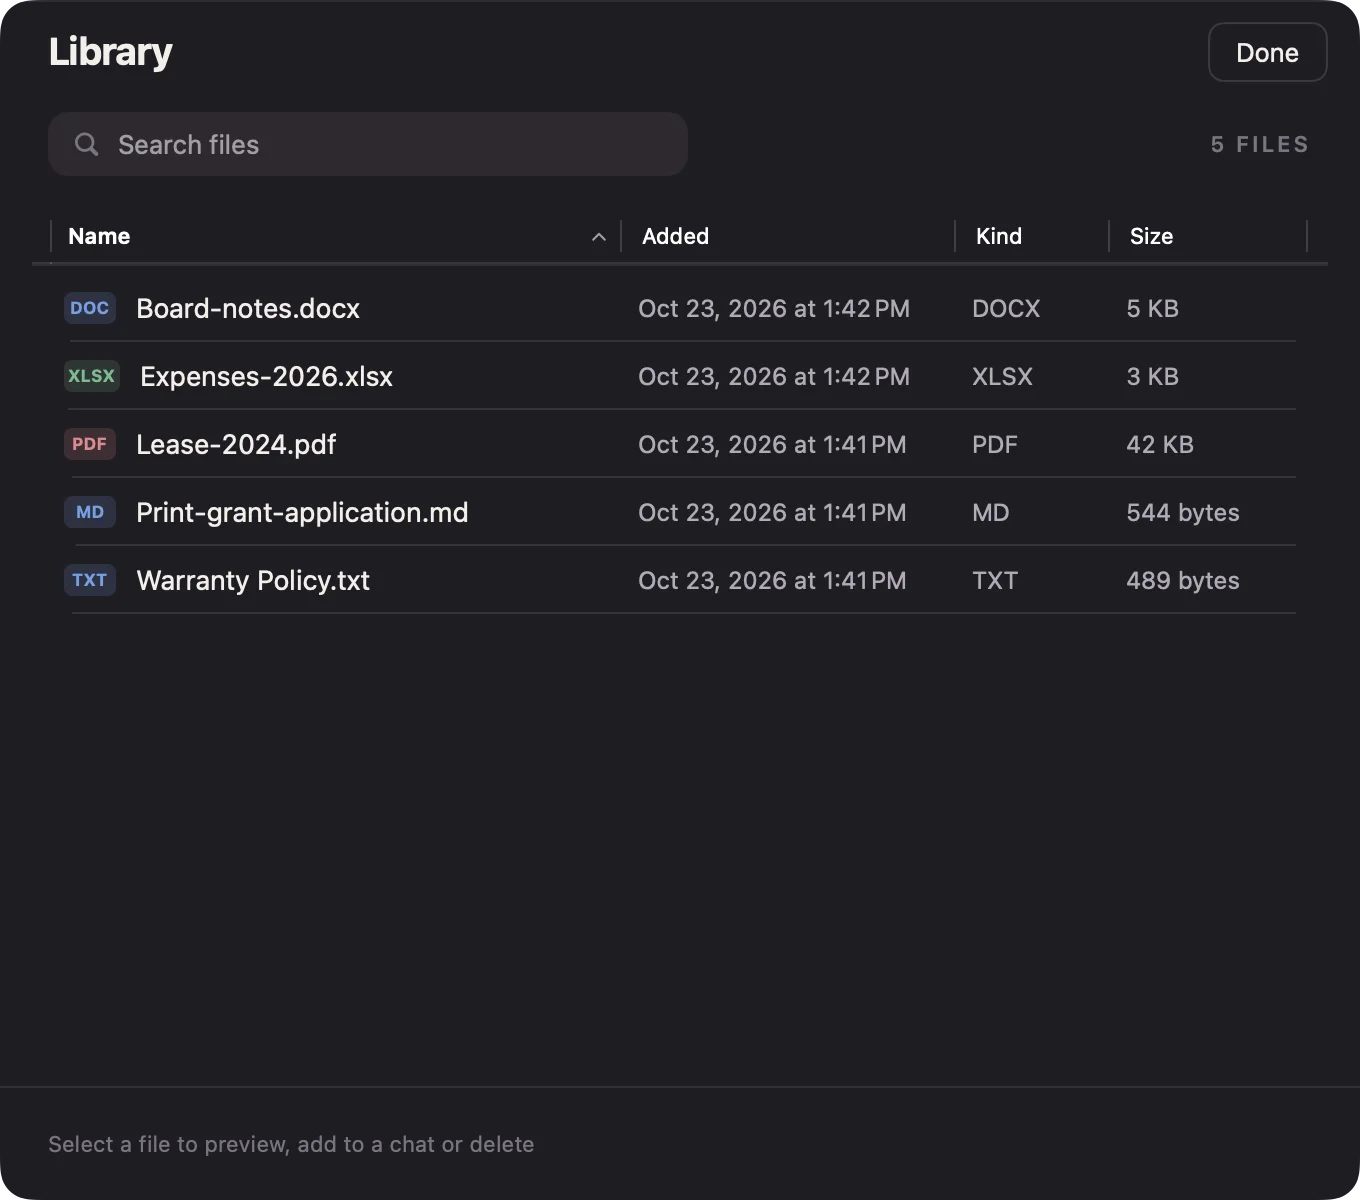
Task: Close the Library with Done button
Action: click(1268, 52)
